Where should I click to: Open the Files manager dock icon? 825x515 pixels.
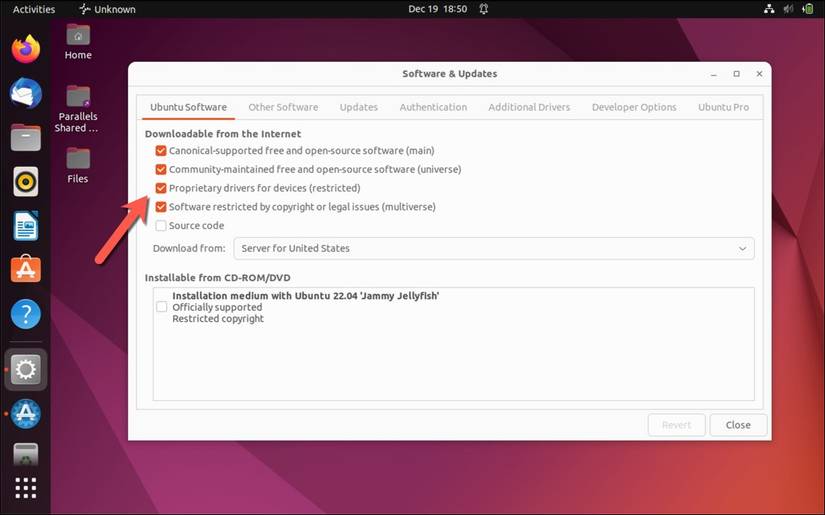(26, 138)
